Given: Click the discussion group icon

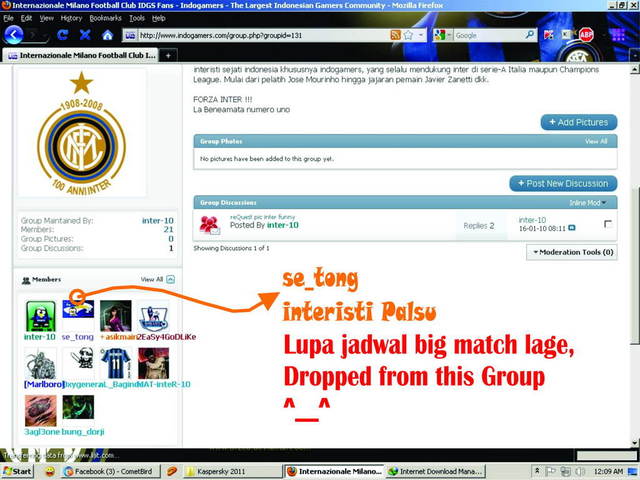Looking at the screenshot, I should (210, 225).
